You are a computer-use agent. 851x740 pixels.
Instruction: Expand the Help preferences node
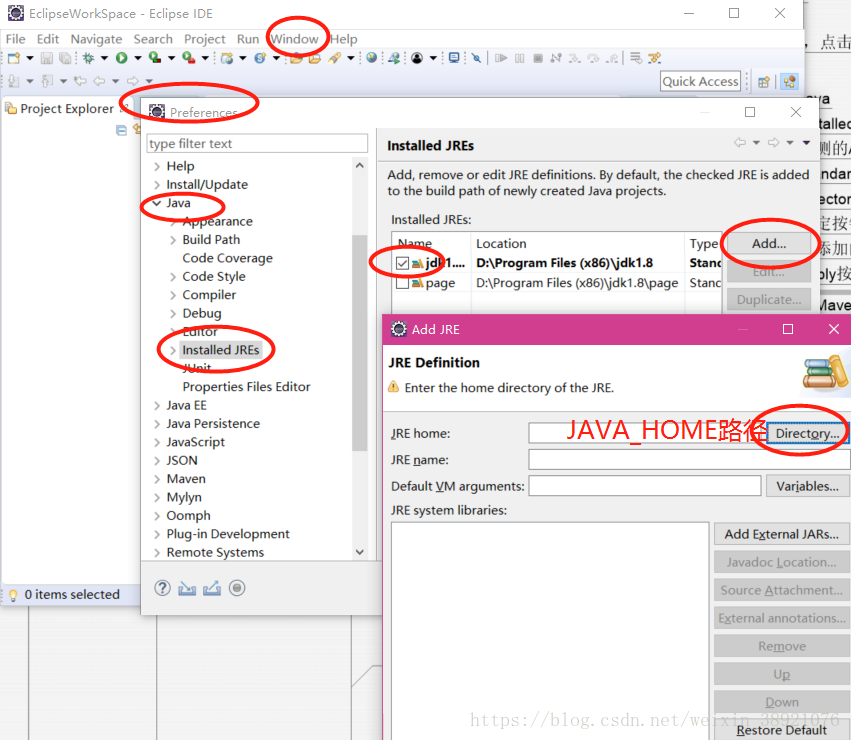[157, 166]
